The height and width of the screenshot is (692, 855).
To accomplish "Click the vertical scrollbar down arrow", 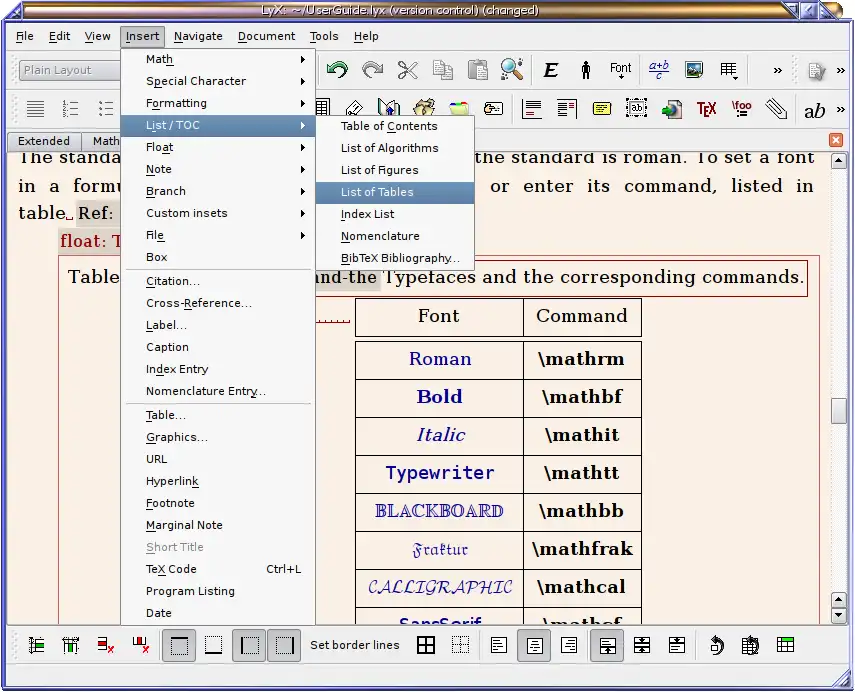I will click(x=839, y=616).
